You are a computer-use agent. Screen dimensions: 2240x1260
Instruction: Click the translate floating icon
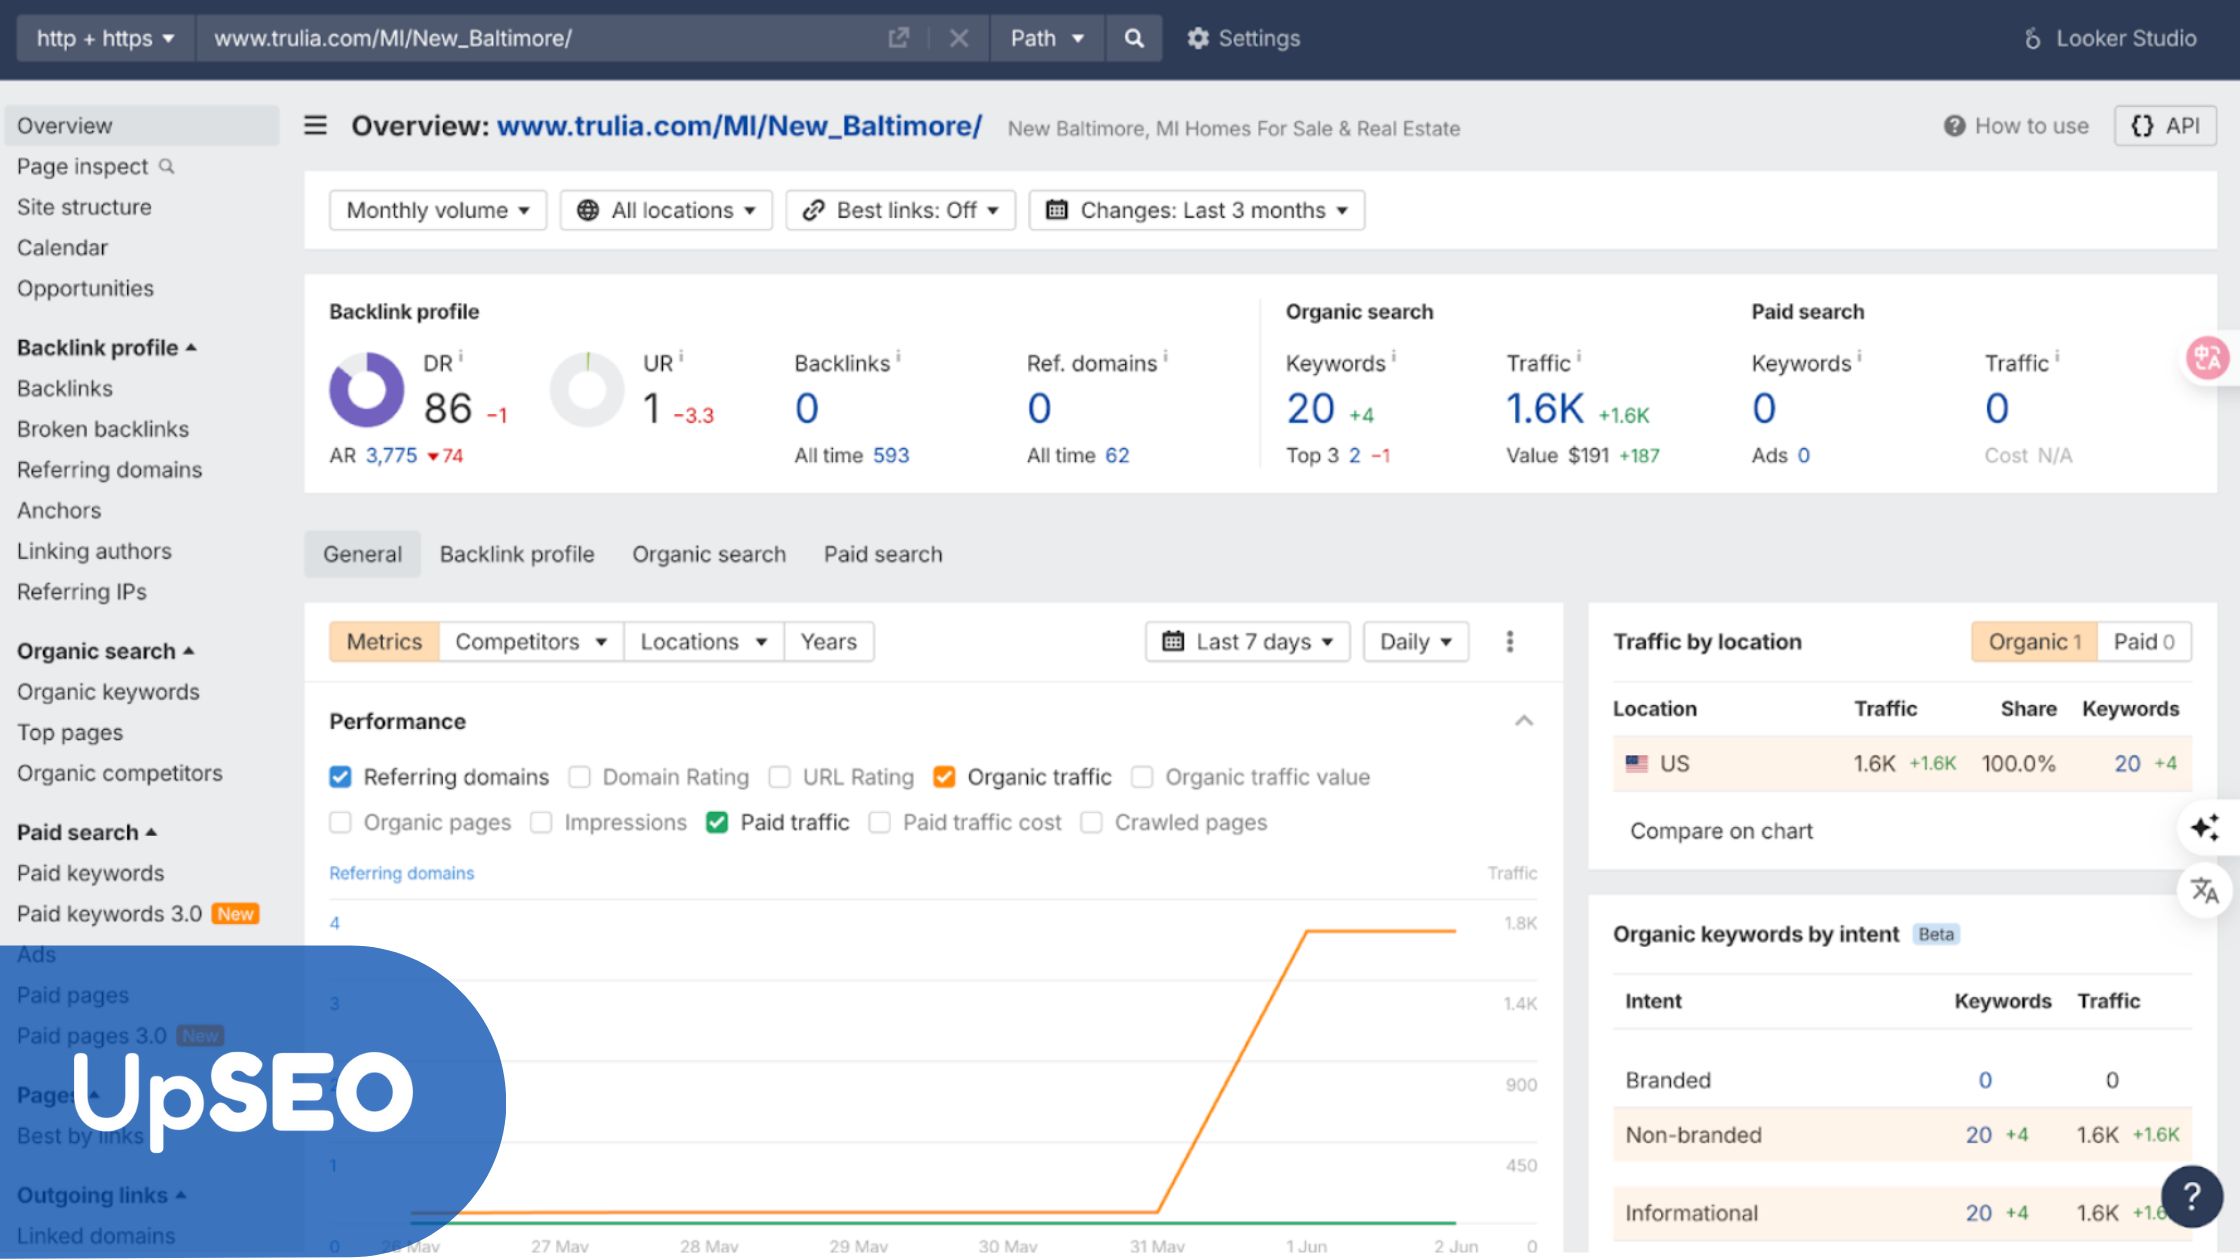2204,889
